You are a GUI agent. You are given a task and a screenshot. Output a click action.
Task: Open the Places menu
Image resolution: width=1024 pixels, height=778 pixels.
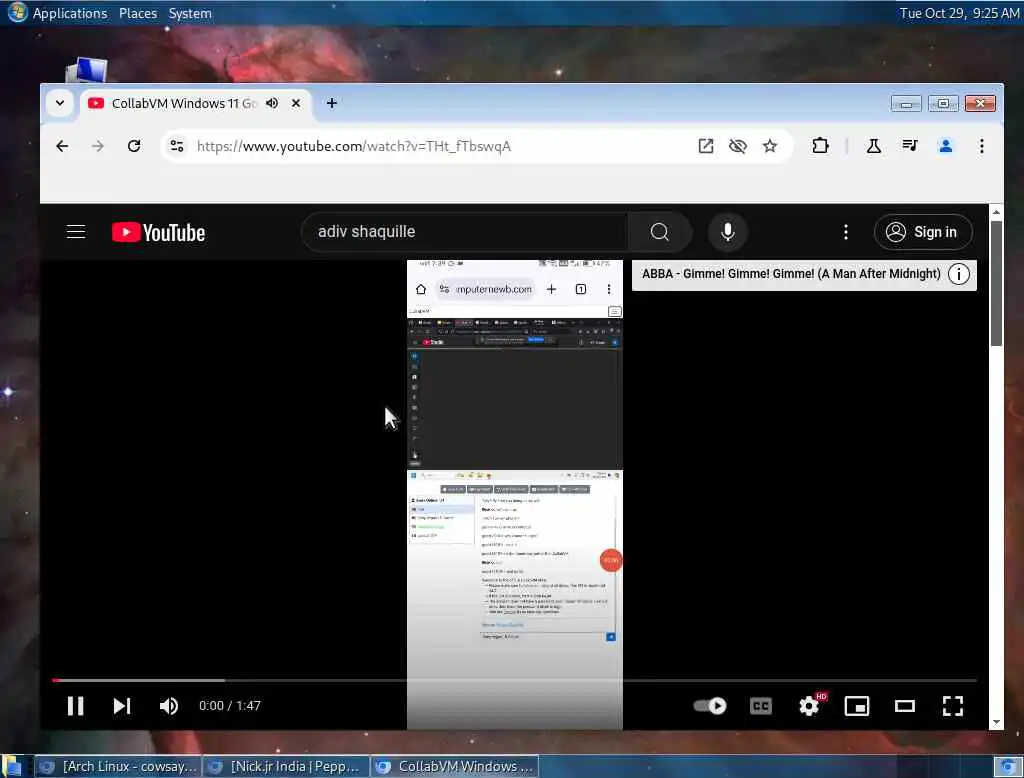point(138,13)
